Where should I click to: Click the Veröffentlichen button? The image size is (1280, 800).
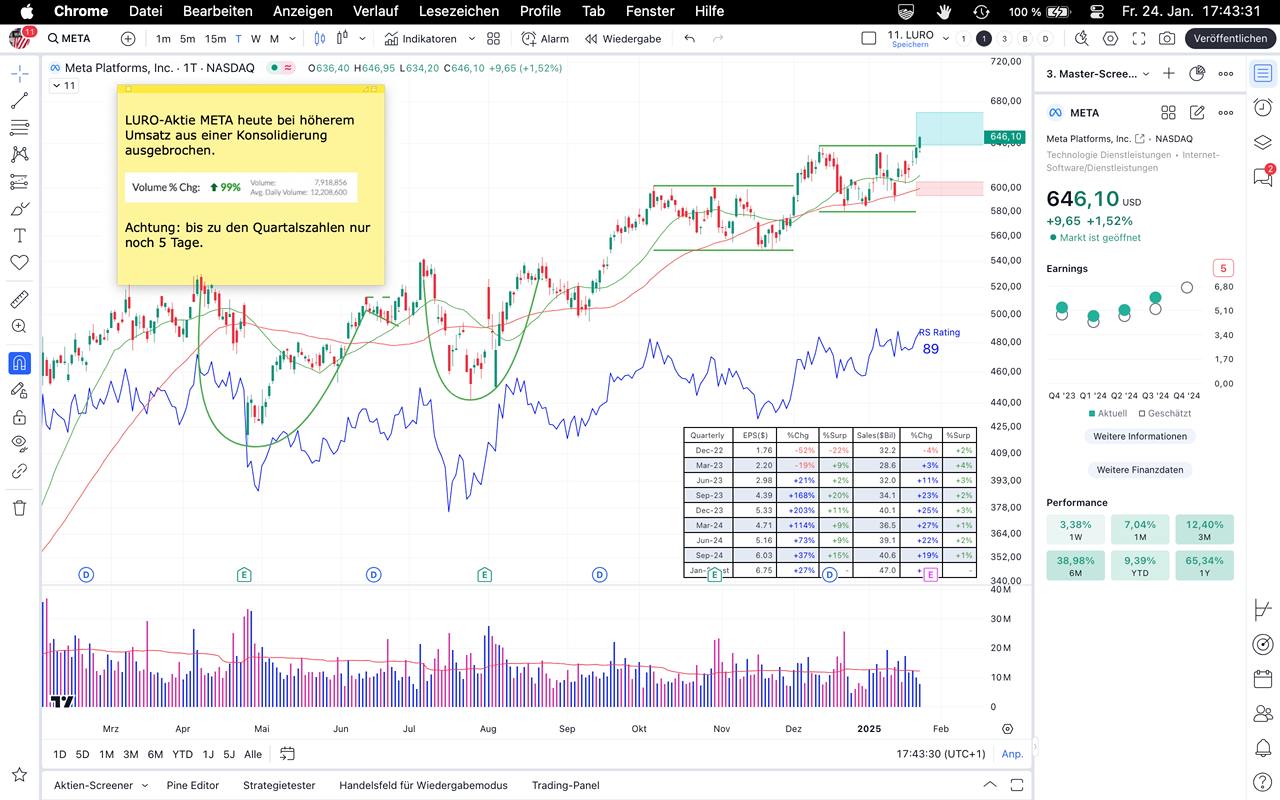coord(1230,39)
